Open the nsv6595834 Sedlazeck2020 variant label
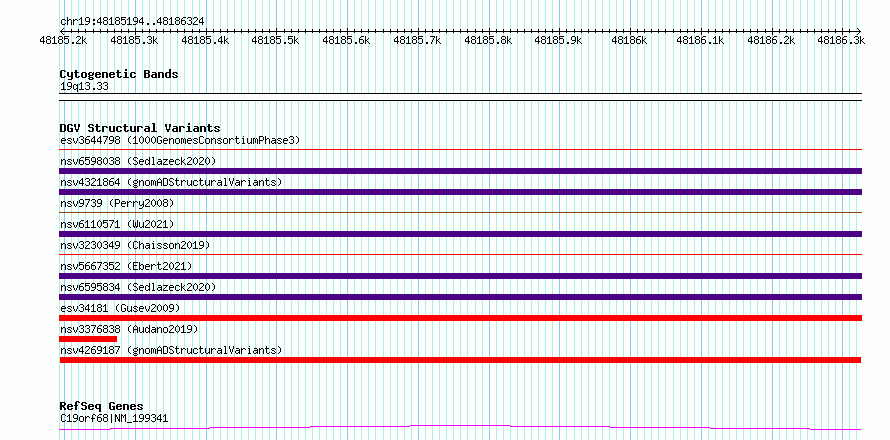 (x=138, y=287)
